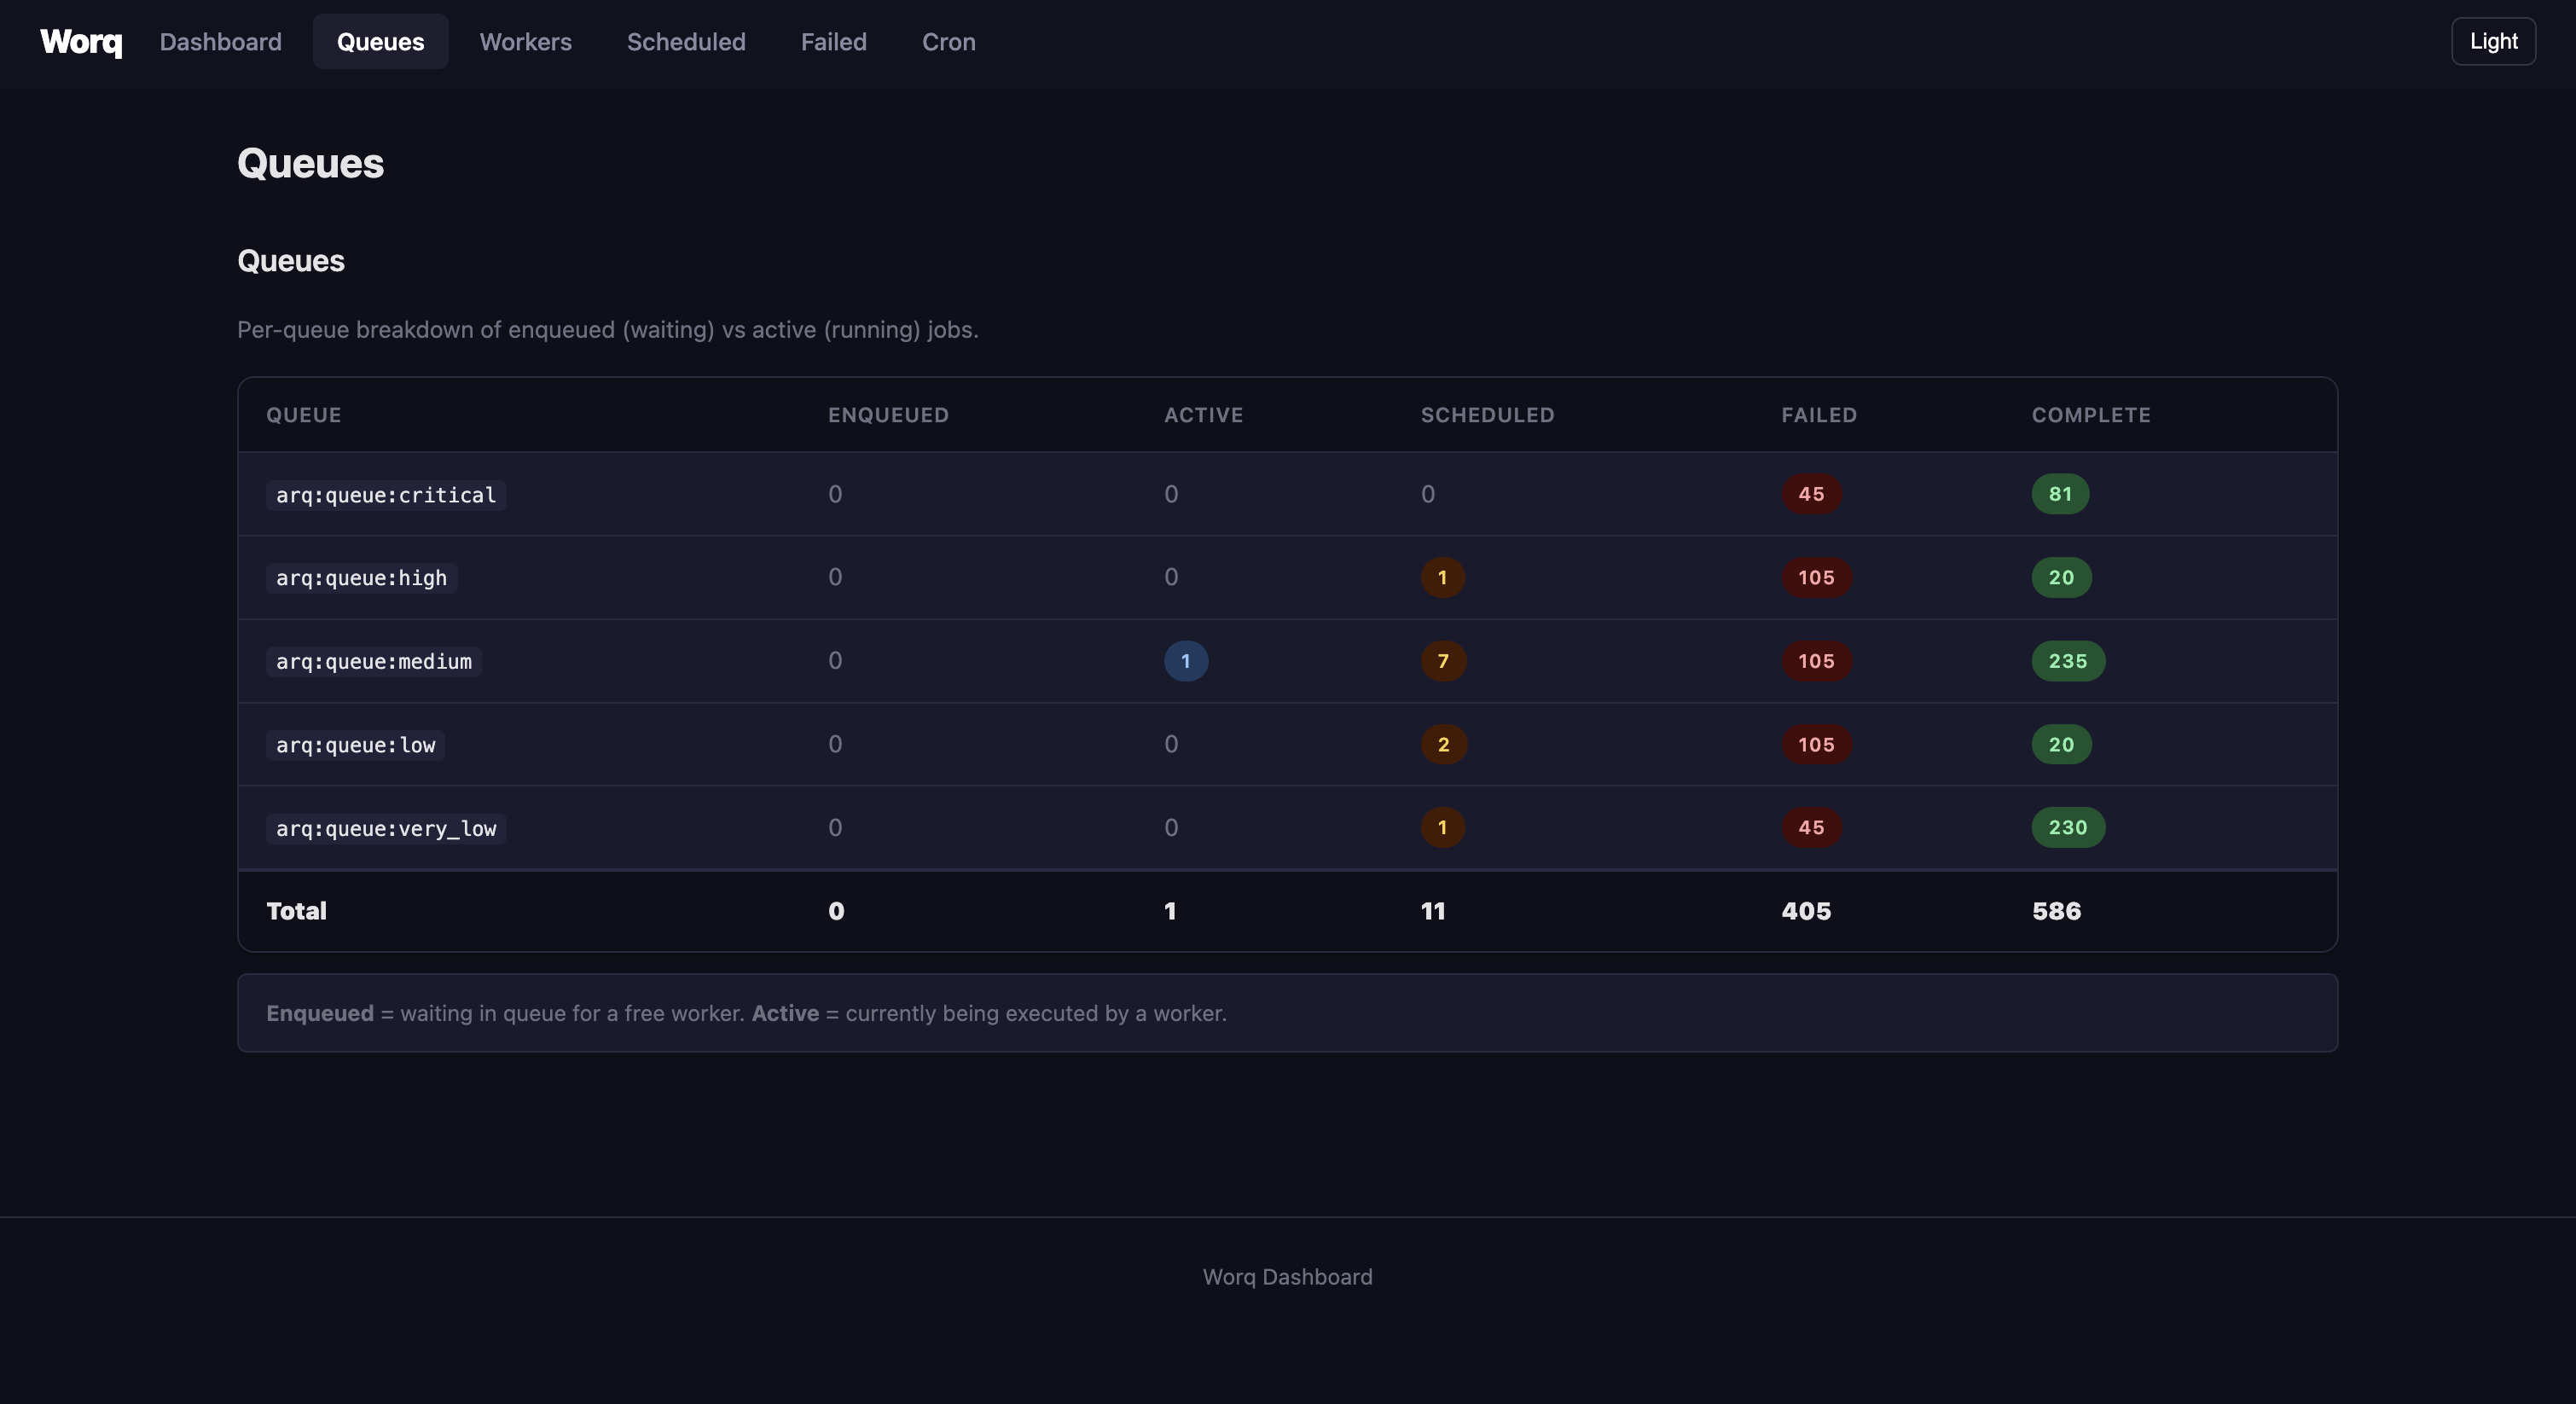The width and height of the screenshot is (2576, 1404).
Task: Open the Cron tab
Action: (949, 42)
